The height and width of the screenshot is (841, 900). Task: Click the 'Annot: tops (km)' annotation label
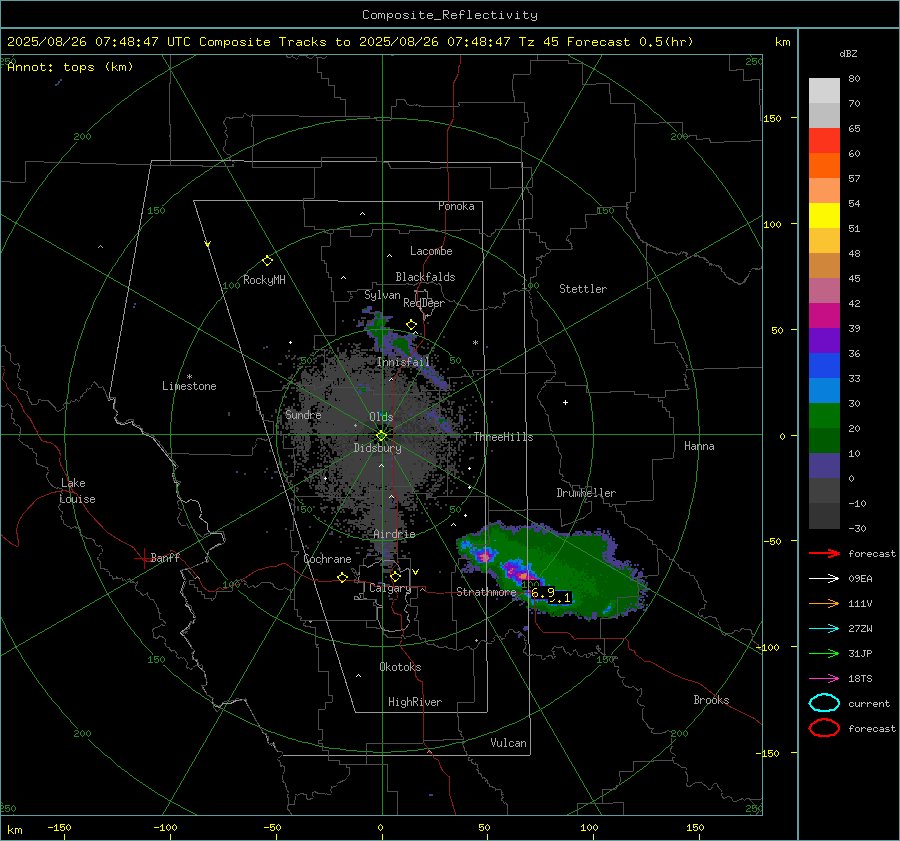70,67
